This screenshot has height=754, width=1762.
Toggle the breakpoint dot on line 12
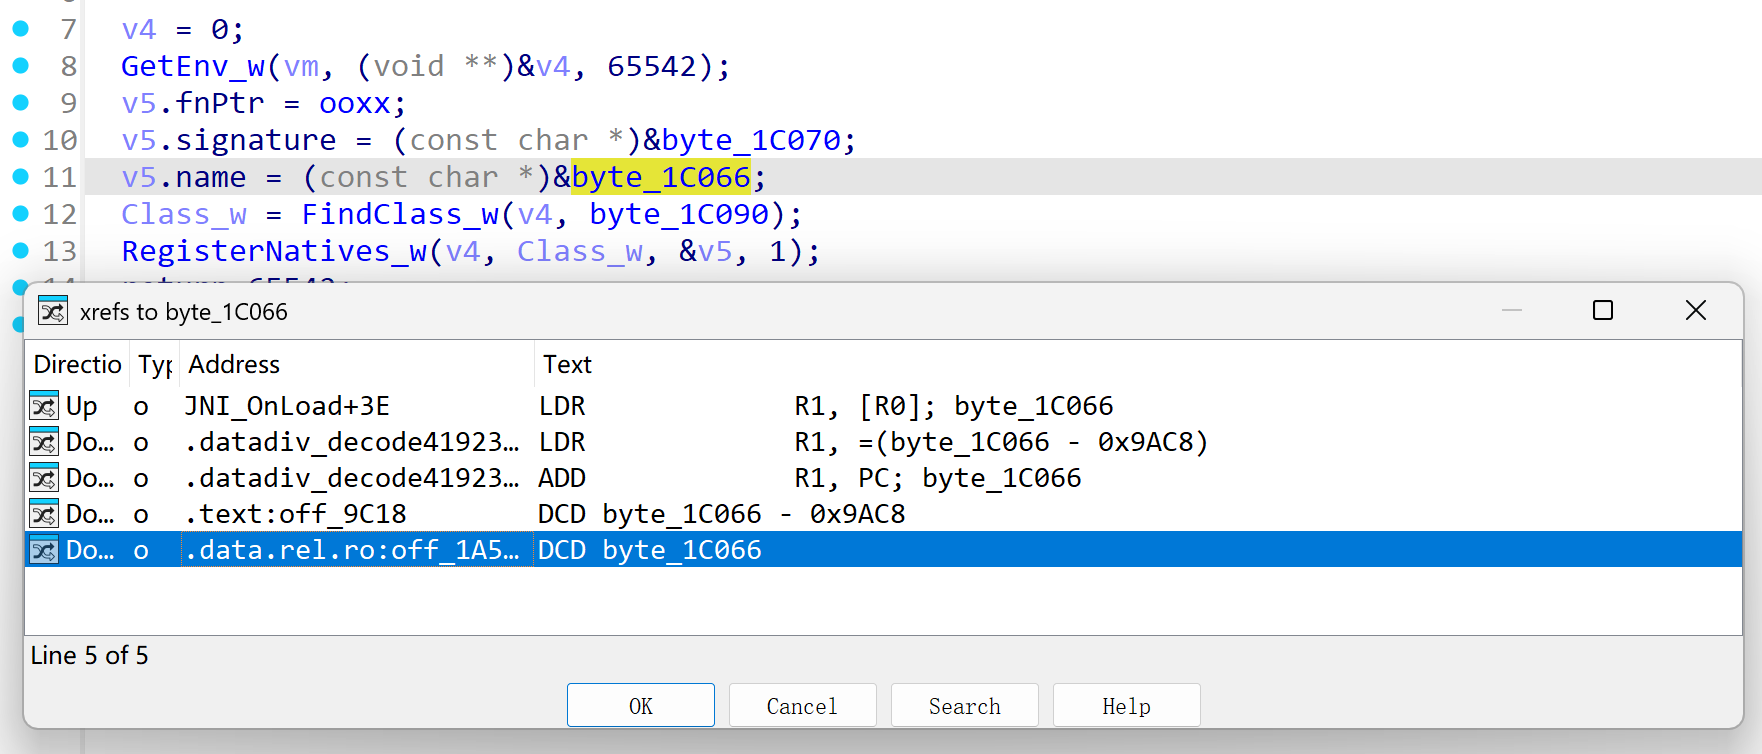coord(20,213)
